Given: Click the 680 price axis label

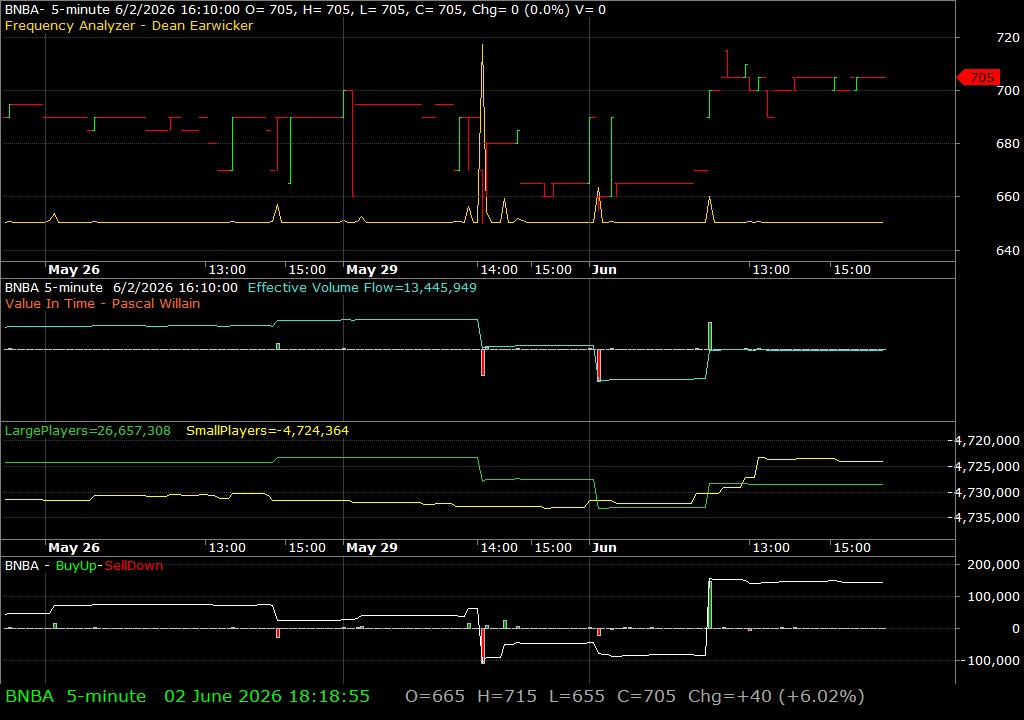Looking at the screenshot, I should pyautogui.click(x=1008, y=144).
